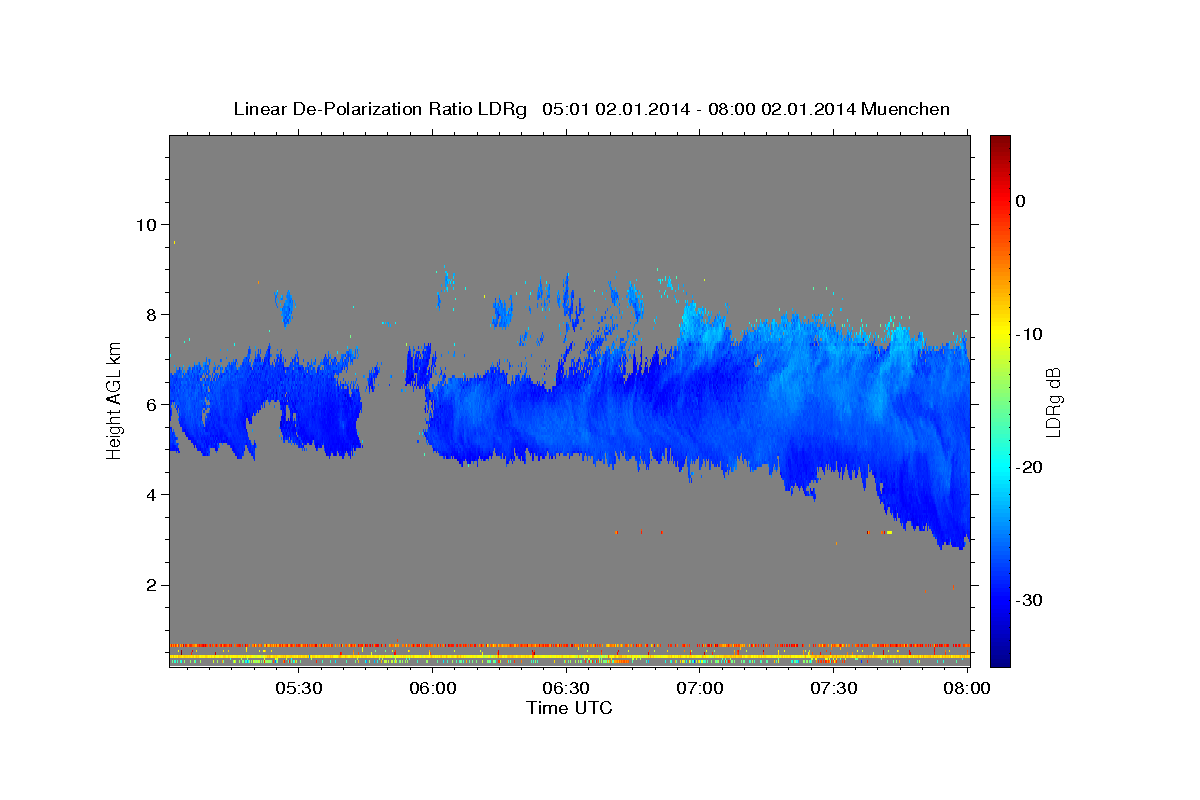Click the red noise band near the ground
This screenshot has height=800, width=1200.
coord(569,645)
